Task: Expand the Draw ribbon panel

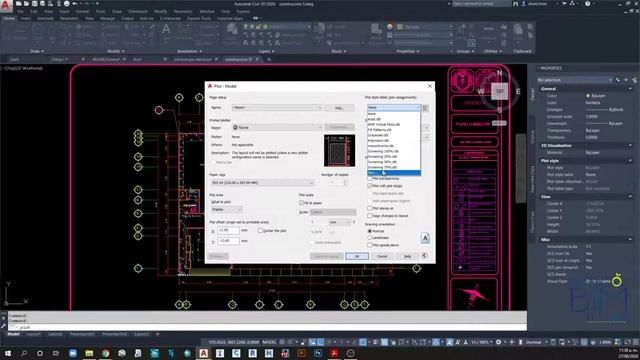Action: tap(37, 51)
